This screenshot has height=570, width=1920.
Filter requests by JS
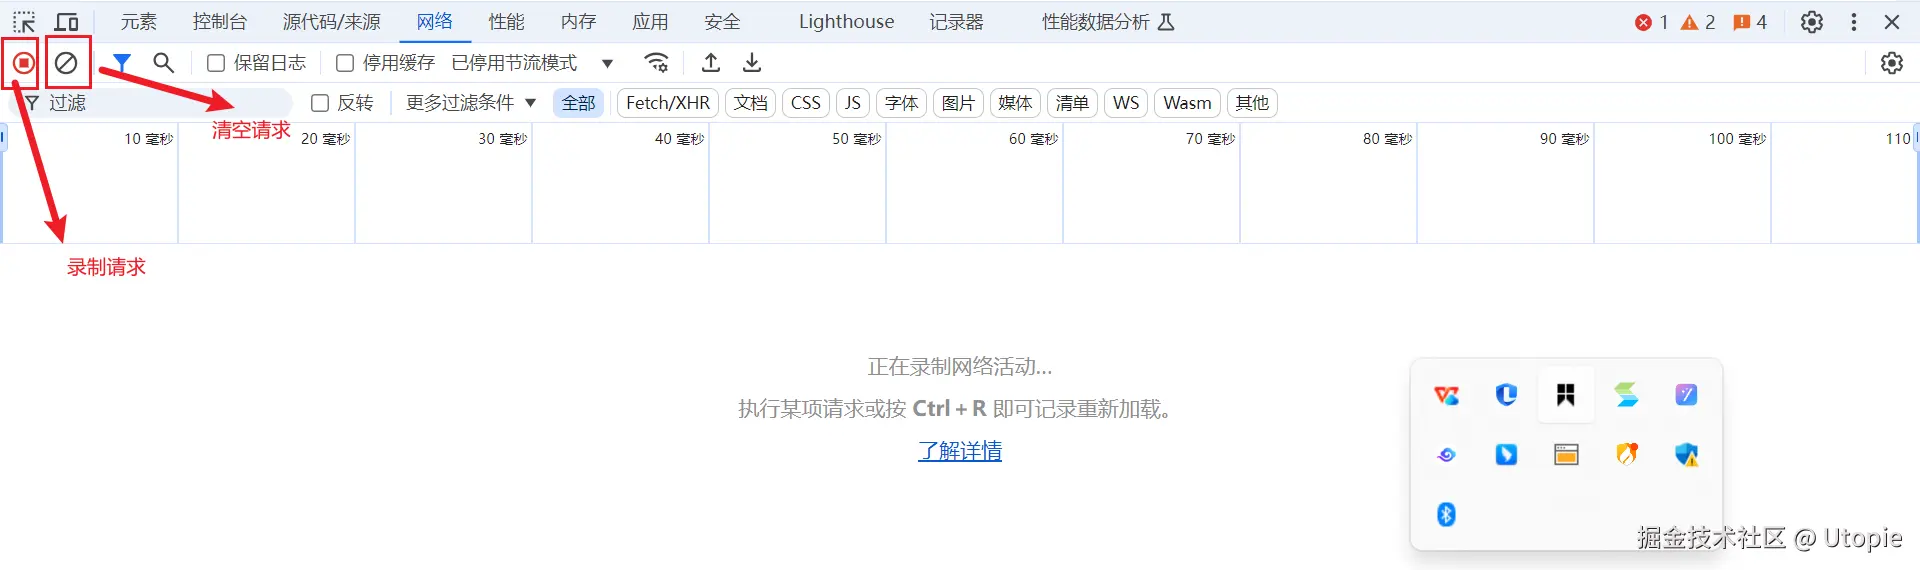(853, 103)
